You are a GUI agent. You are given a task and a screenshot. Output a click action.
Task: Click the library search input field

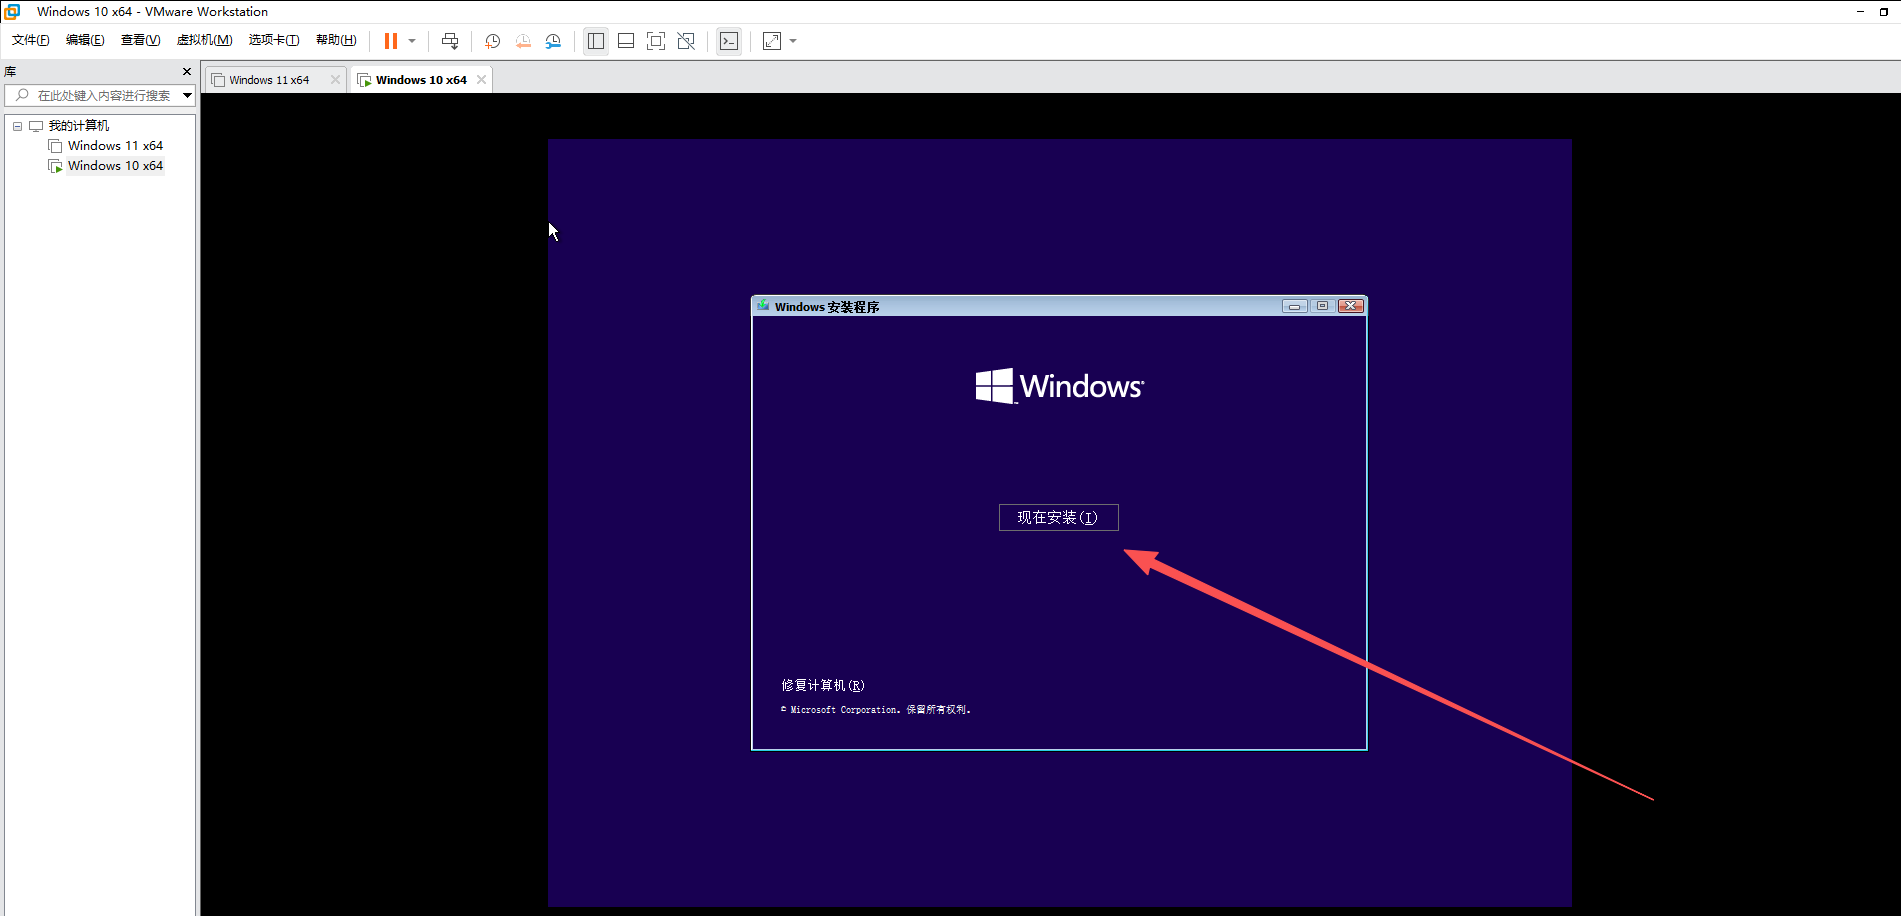click(98, 96)
